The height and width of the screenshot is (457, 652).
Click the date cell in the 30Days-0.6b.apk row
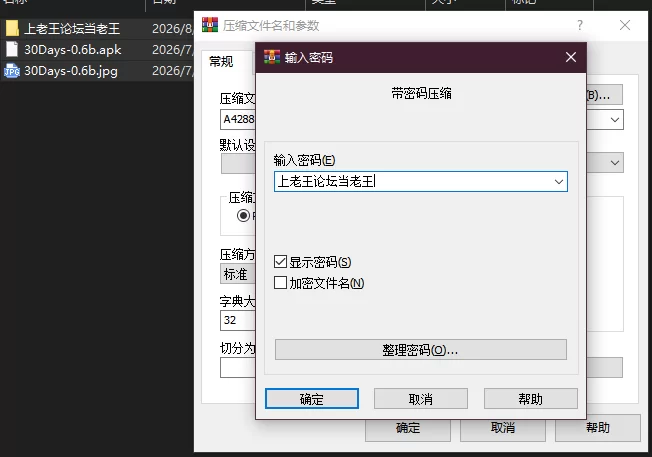tap(172, 49)
